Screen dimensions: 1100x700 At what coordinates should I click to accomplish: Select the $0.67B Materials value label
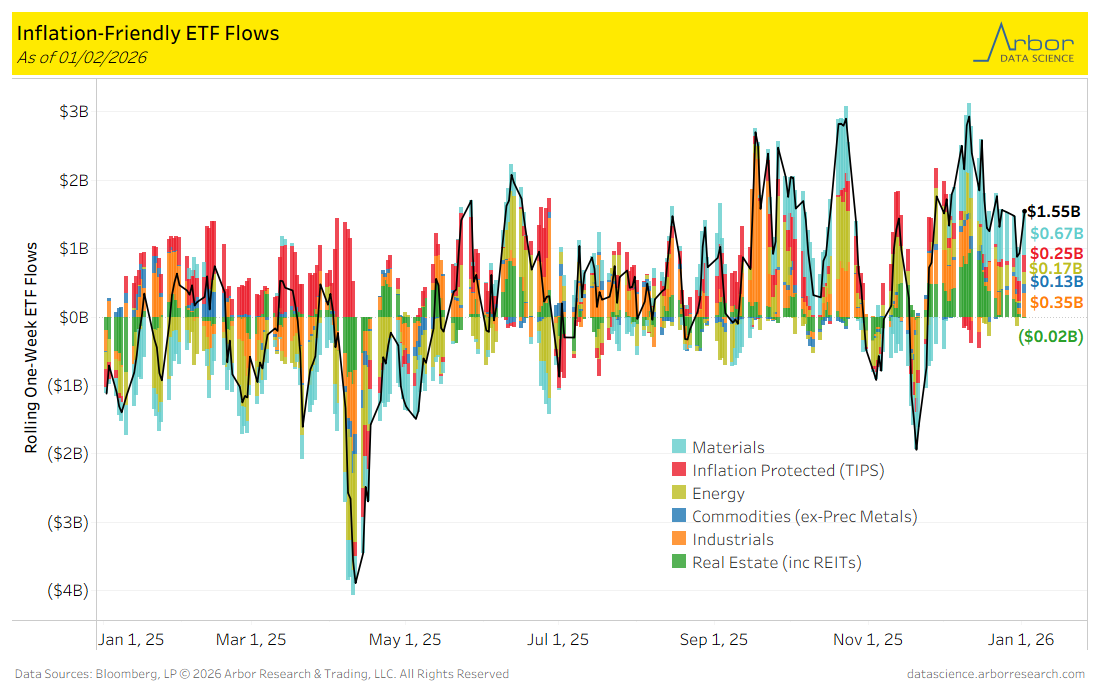pos(1055,234)
